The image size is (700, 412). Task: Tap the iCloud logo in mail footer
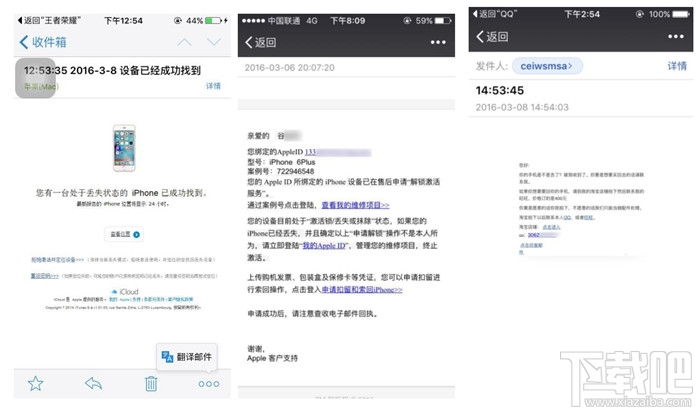click(125, 291)
